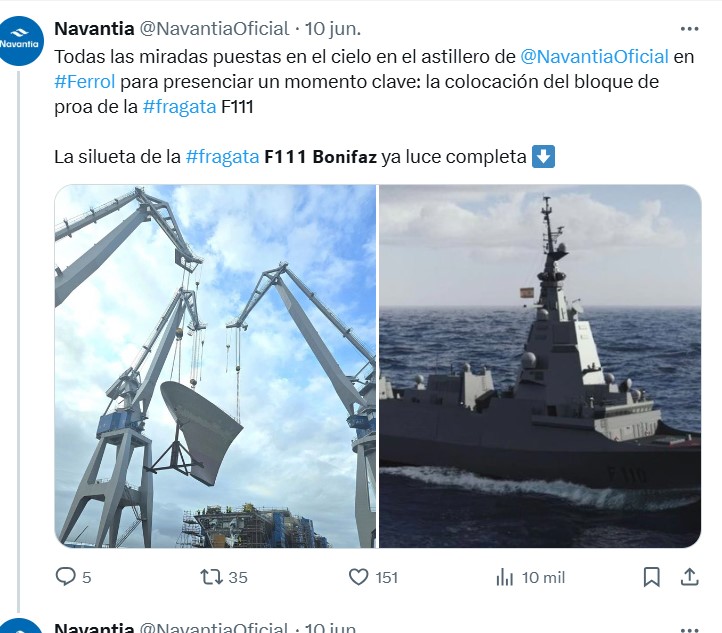
Task: Click the #fragata hashtag before F111 Bonifaz
Action: pos(222,157)
